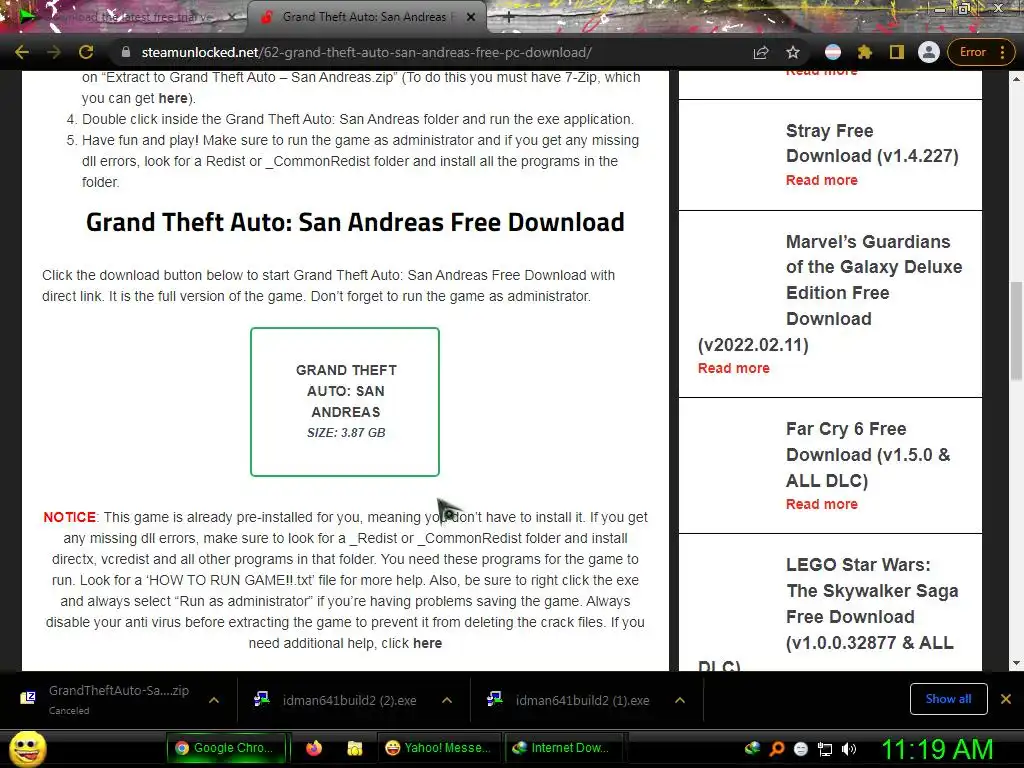Click the page vertical scrollbar thumb
The image size is (1024, 768).
[1016, 330]
